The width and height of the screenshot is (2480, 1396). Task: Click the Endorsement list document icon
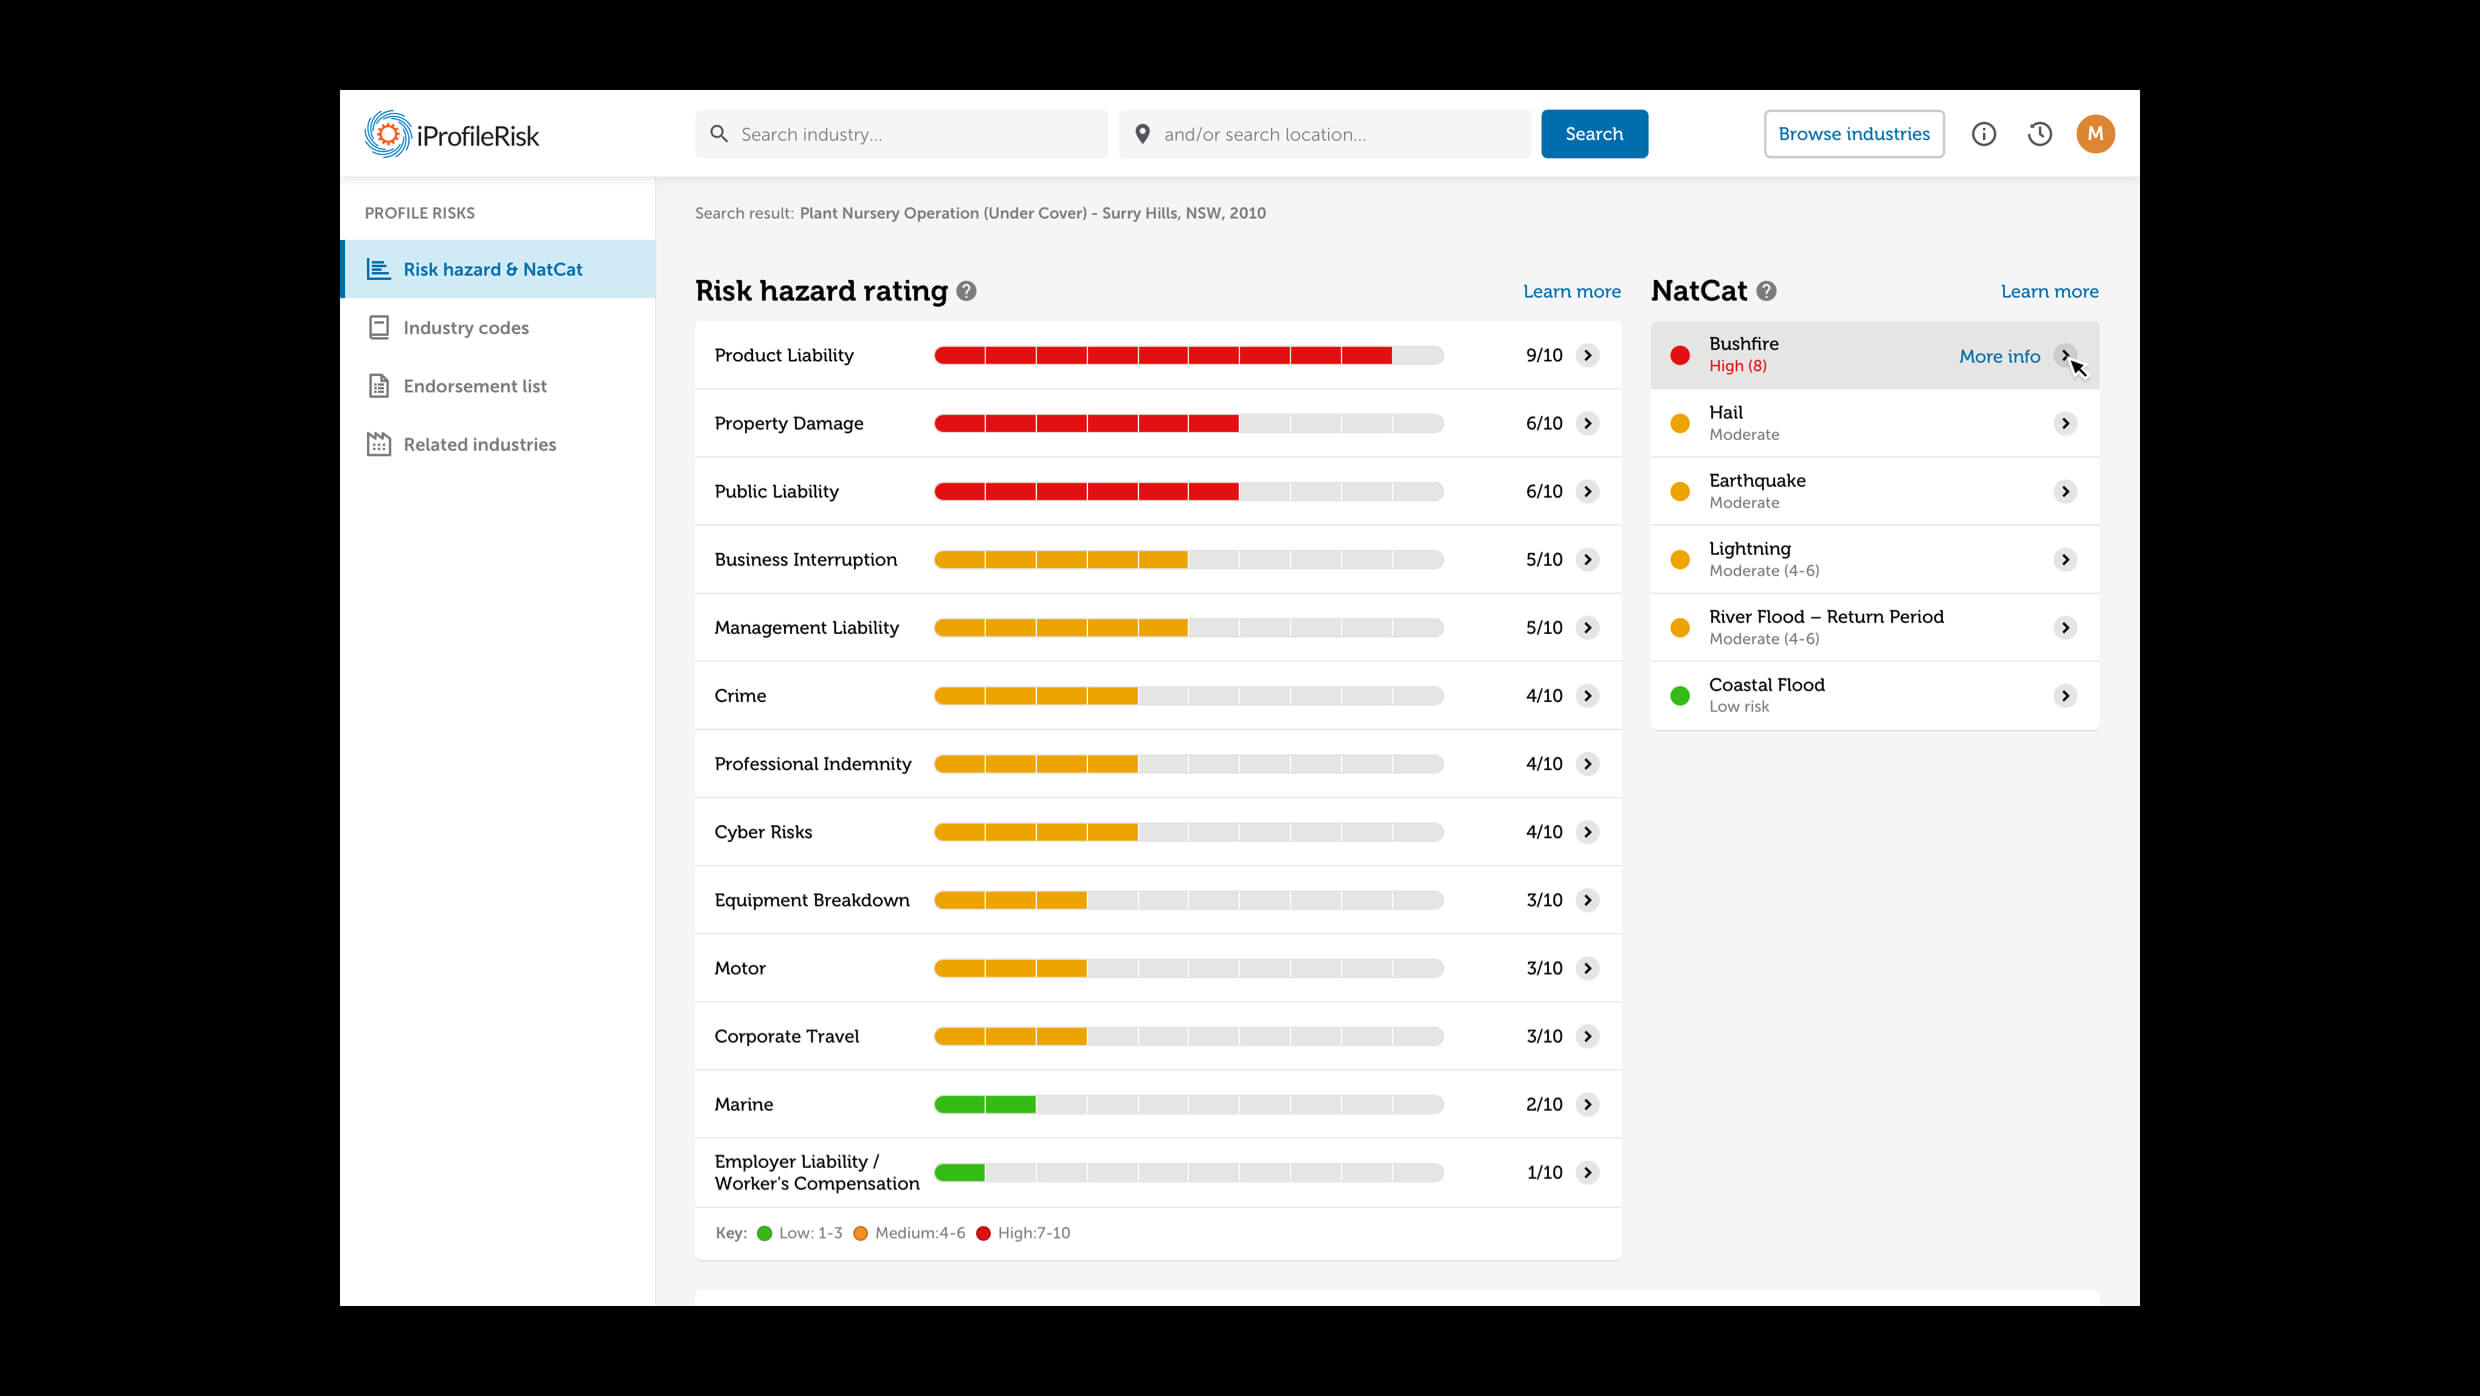click(379, 386)
